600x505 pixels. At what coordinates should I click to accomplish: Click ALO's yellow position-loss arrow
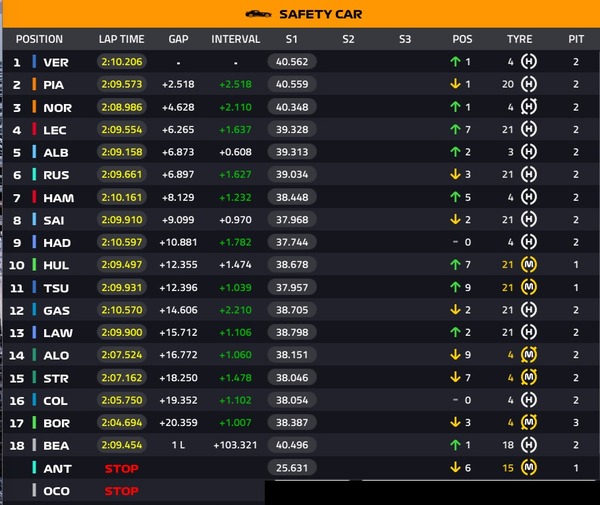(x=455, y=355)
